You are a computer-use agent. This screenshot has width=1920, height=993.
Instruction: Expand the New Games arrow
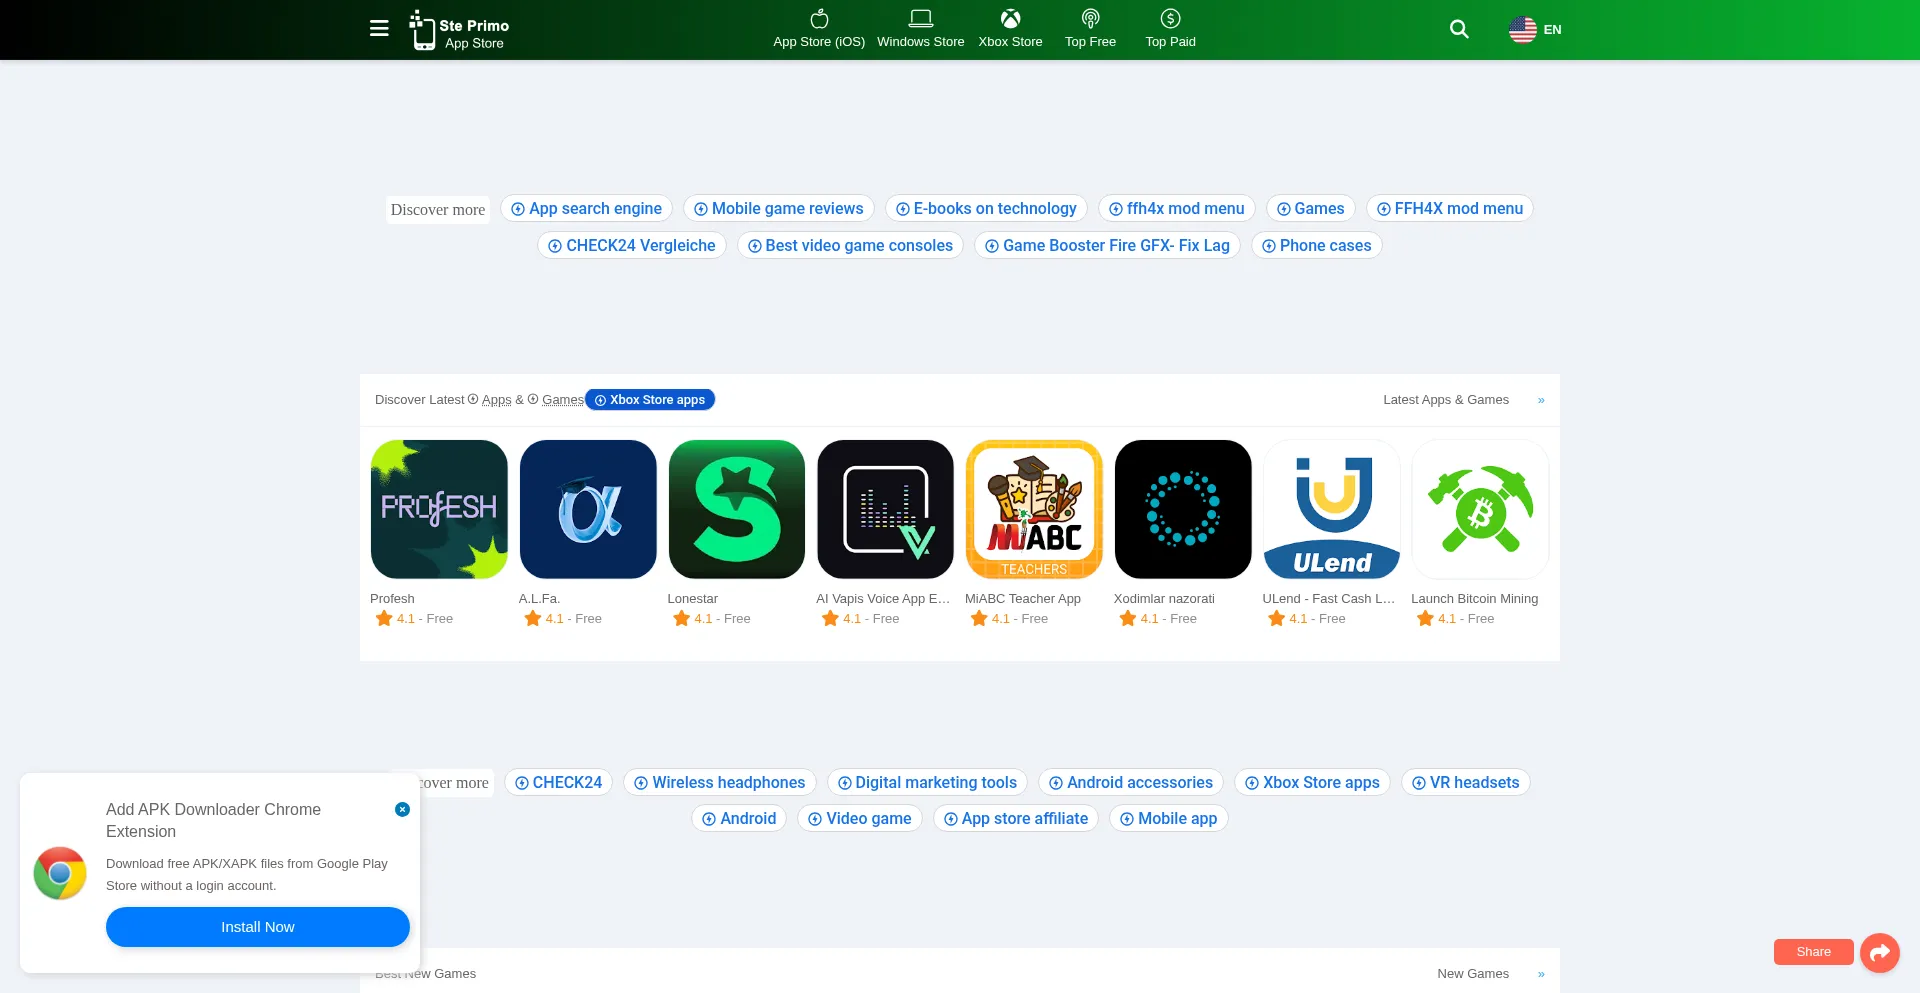click(x=1541, y=974)
